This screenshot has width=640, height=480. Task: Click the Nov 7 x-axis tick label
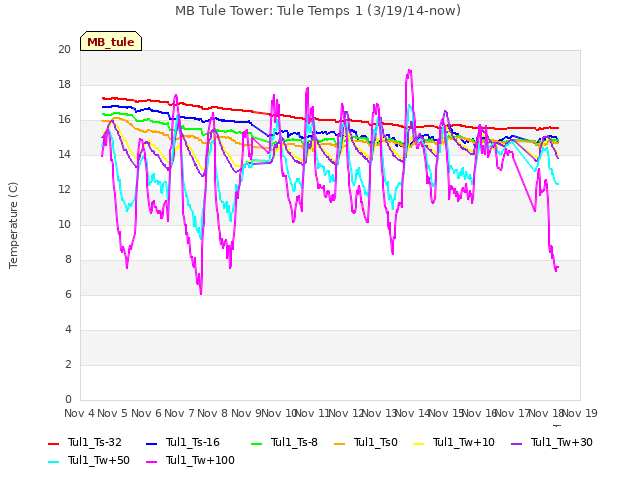(180, 413)
